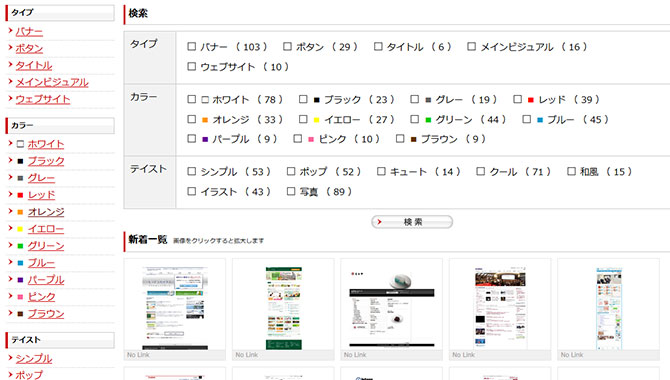Open the メインビジュアル sidebar link
670x380 pixels.
coord(52,82)
